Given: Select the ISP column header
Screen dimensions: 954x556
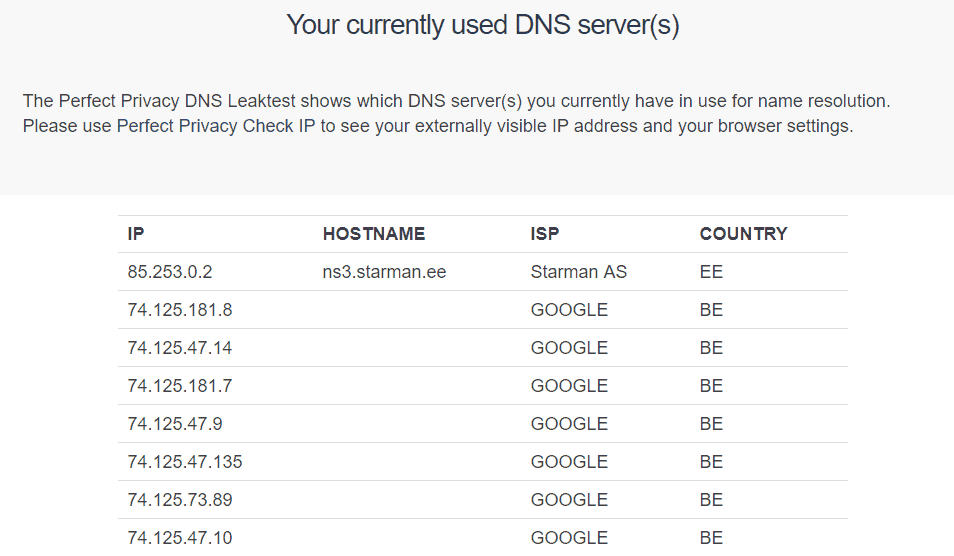Looking at the screenshot, I should pos(545,234).
